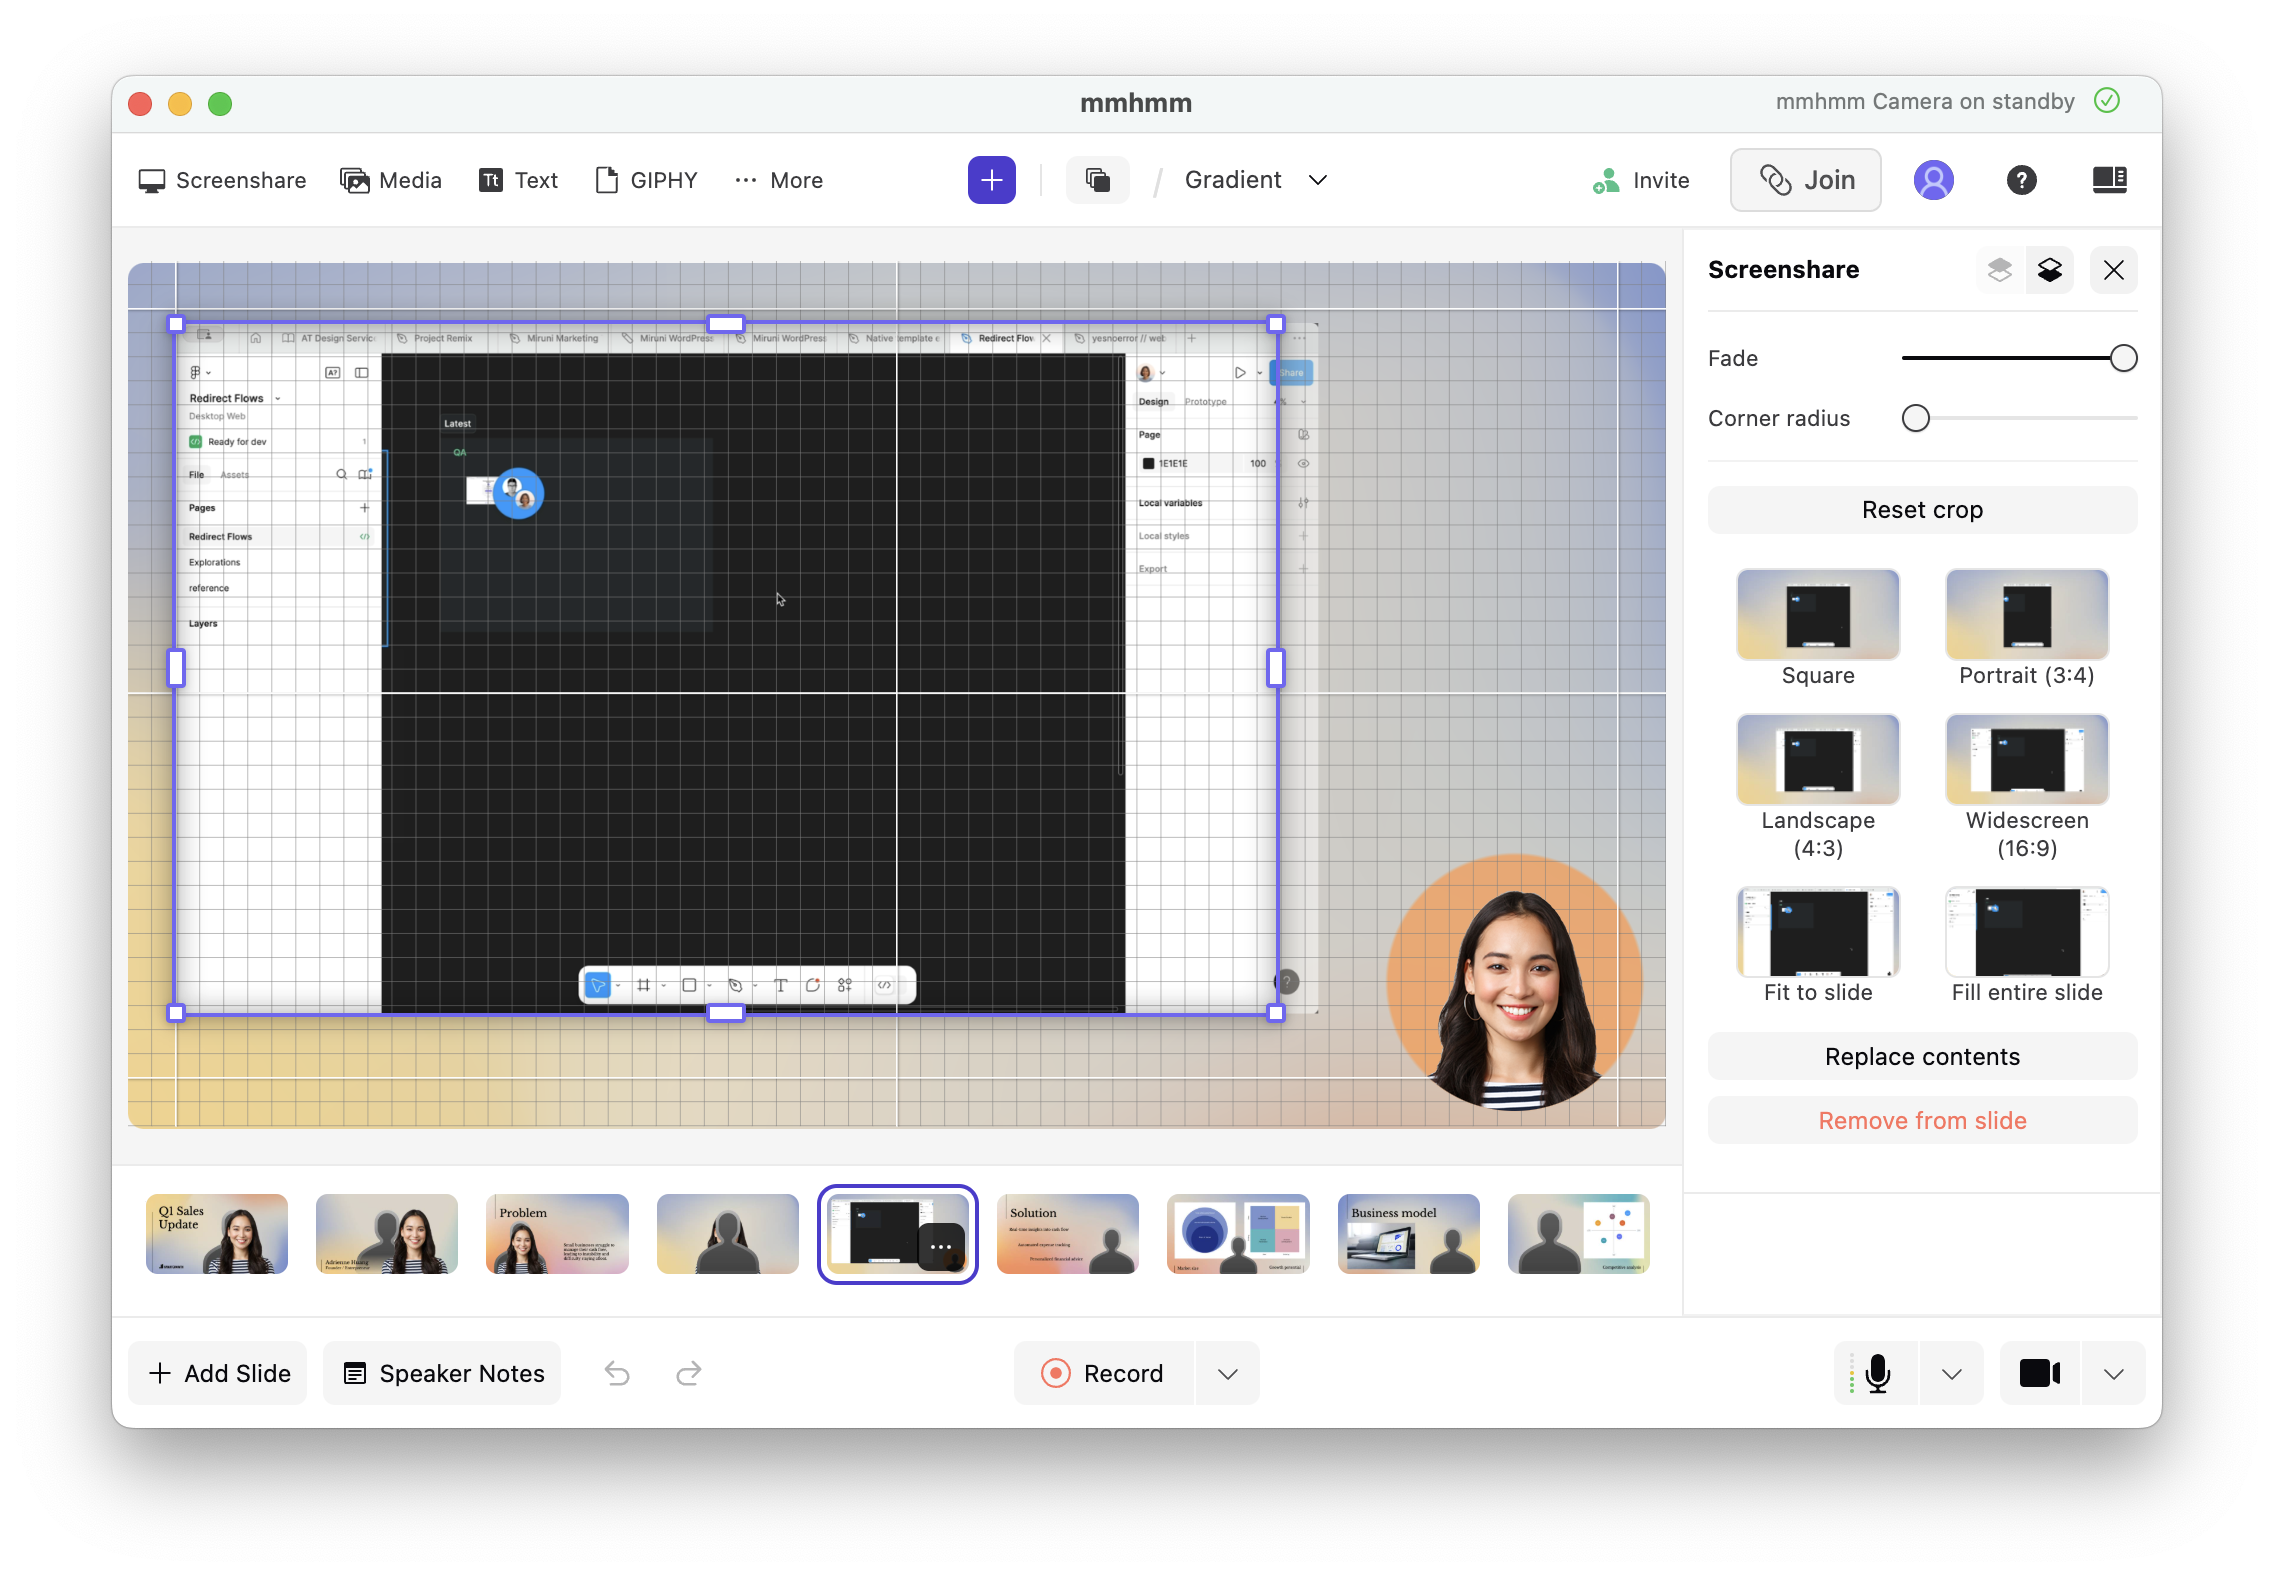Expand the Gradient room dropdown

tap(1317, 180)
